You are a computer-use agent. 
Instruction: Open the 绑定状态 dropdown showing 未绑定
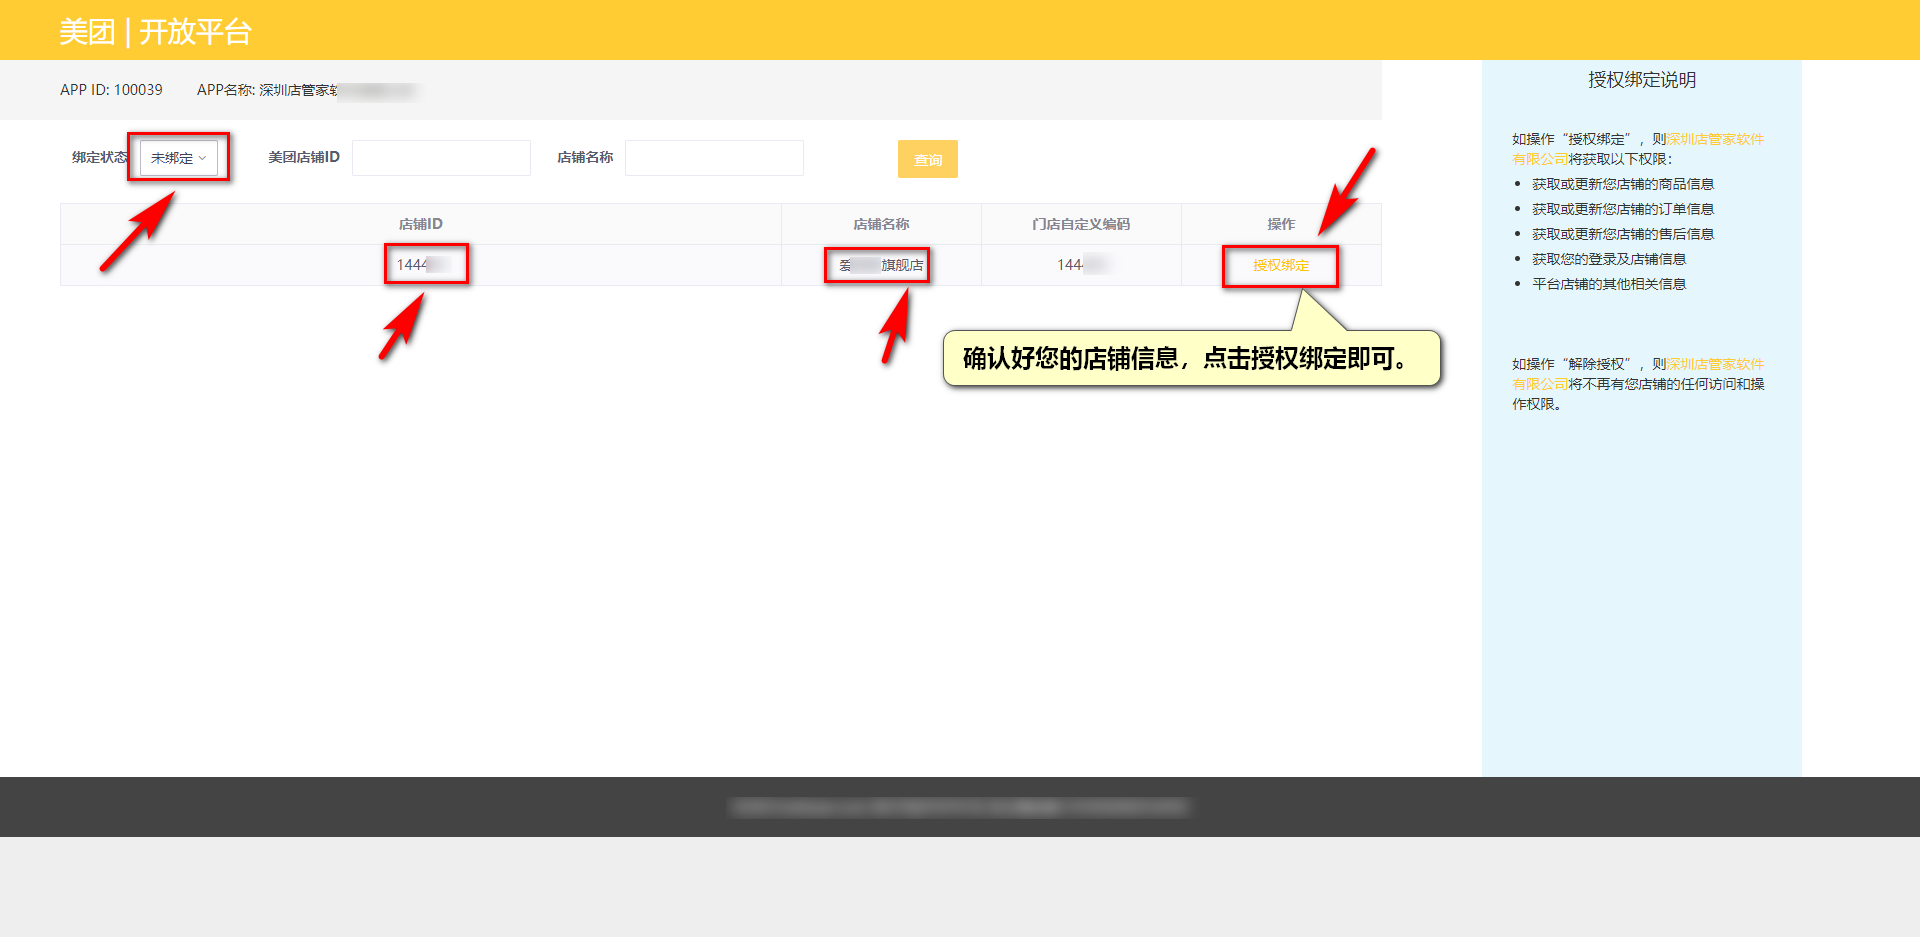point(178,158)
